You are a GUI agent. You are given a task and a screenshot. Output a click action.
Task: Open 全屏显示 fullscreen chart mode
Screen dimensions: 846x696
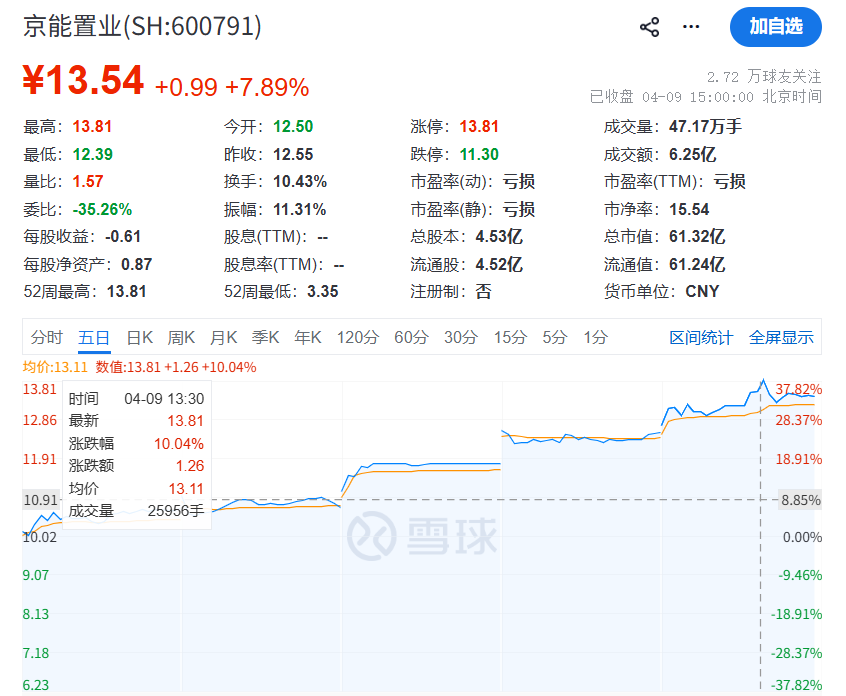pyautogui.click(x=781, y=338)
